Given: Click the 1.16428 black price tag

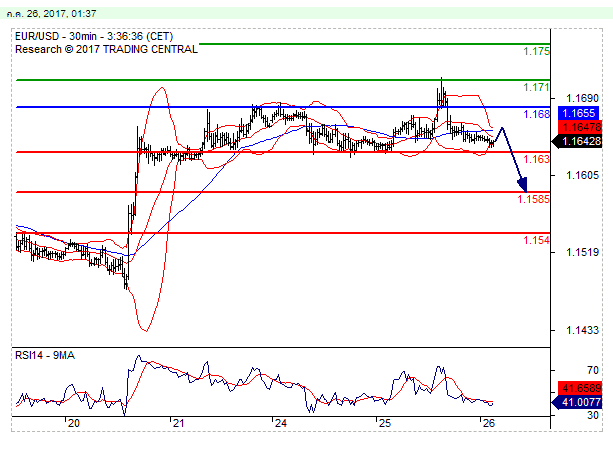Looking at the screenshot, I should click(581, 141).
